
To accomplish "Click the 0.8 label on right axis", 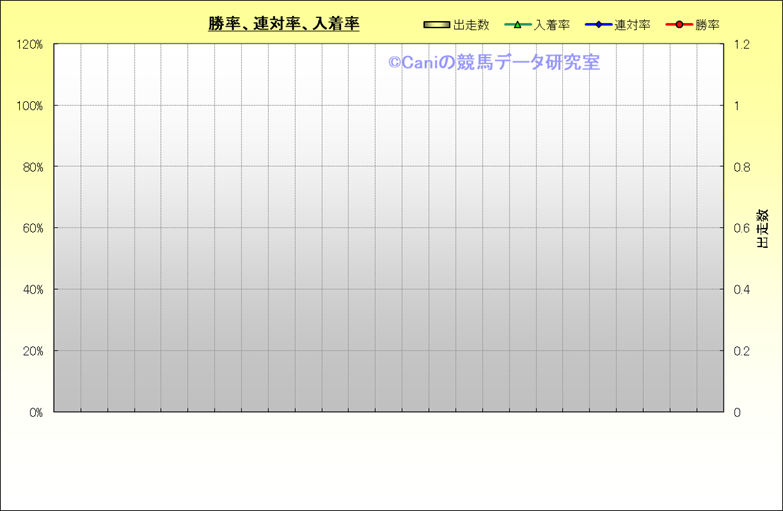I will (742, 167).
